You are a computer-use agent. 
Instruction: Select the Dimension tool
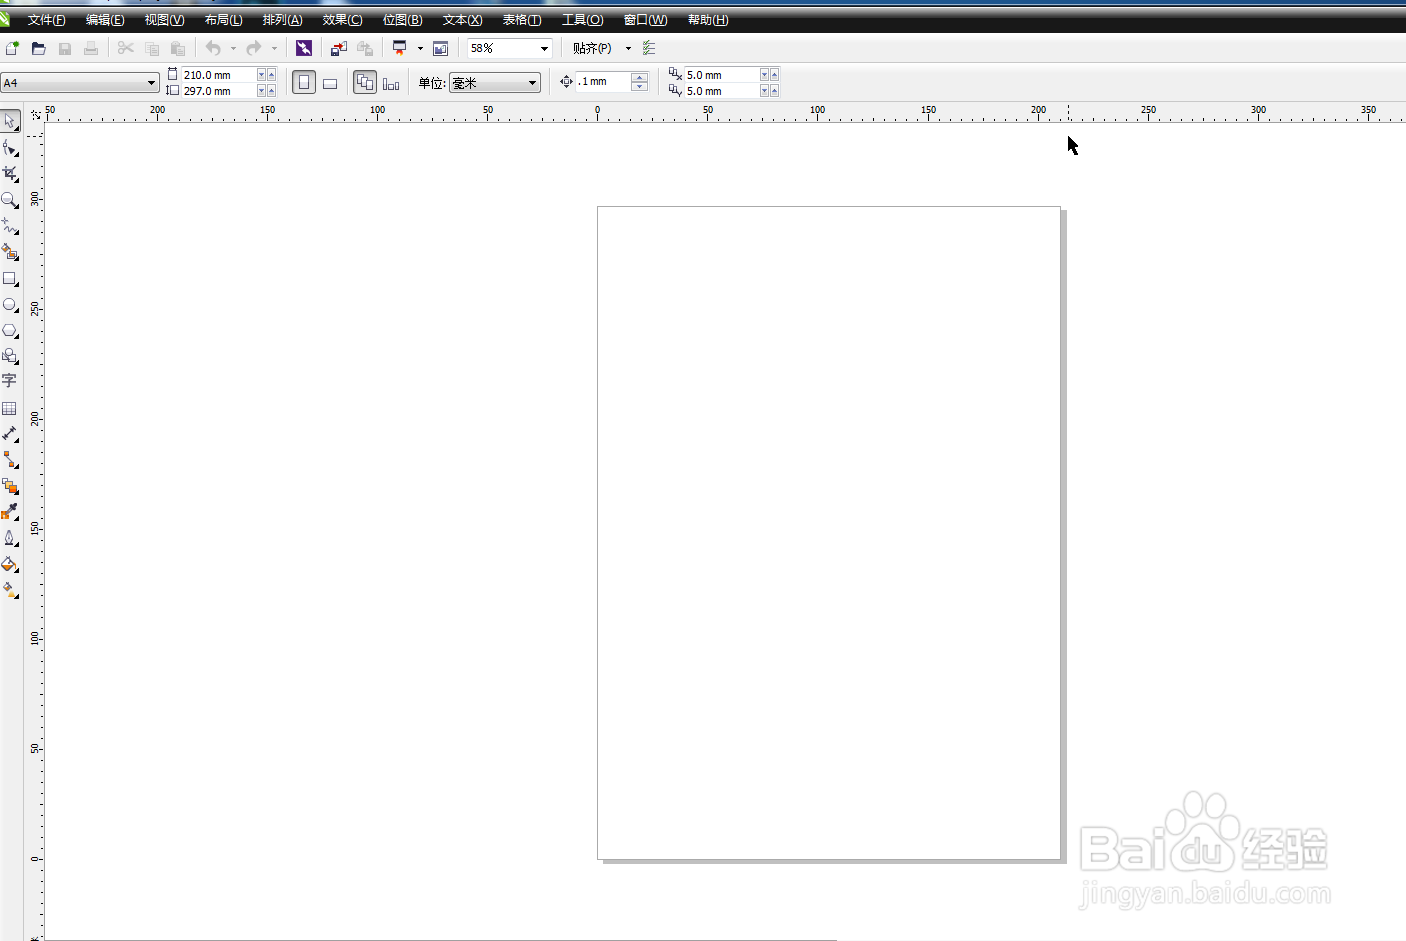(10, 434)
